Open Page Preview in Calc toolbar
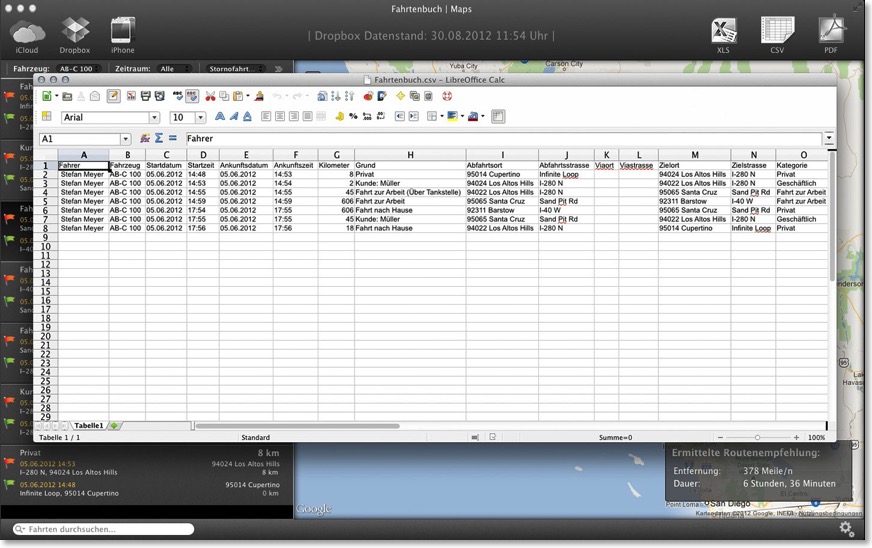The image size is (872, 548). click(160, 96)
